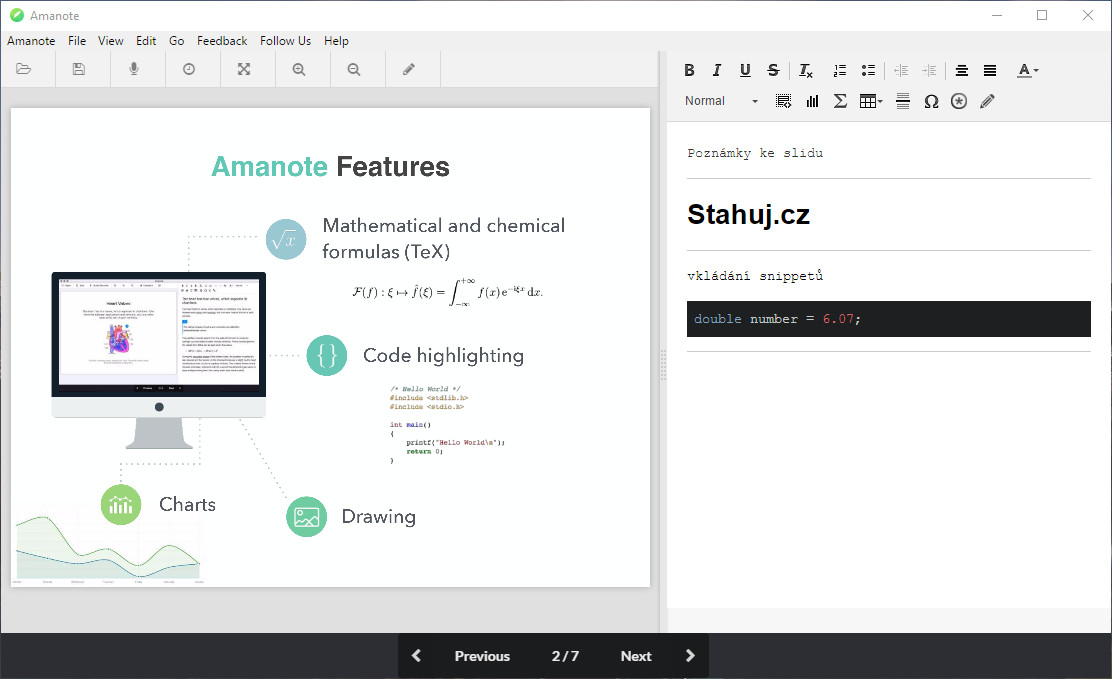Open the Feedback menu
1112x679 pixels.
click(x=222, y=41)
